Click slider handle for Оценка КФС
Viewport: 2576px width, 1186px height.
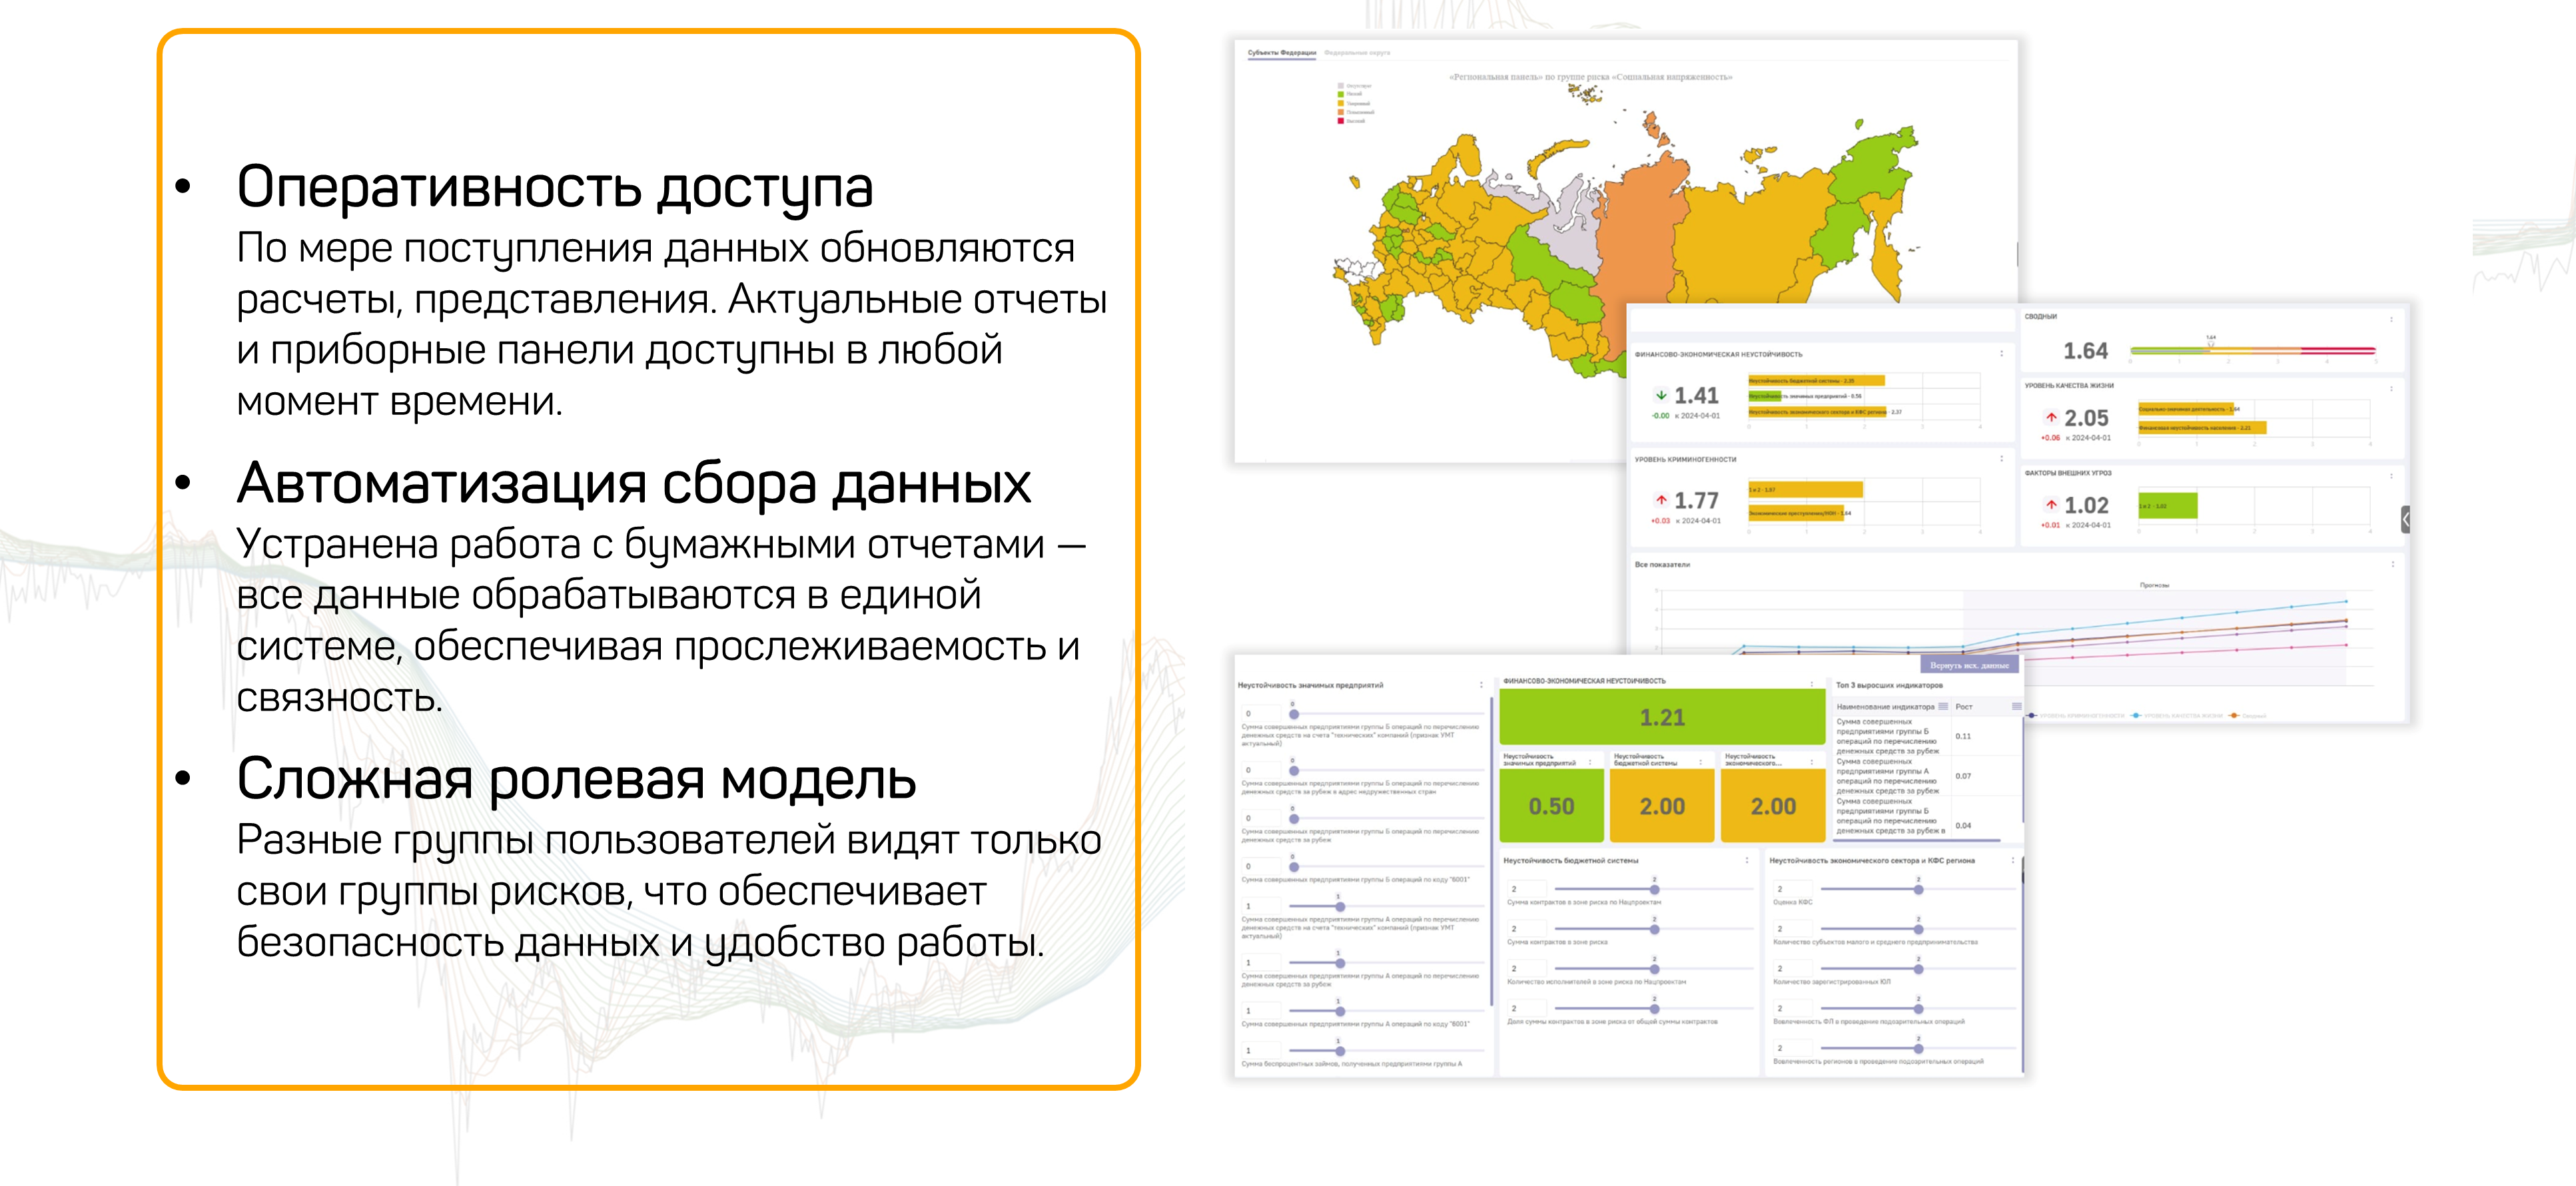pyautogui.click(x=1918, y=889)
